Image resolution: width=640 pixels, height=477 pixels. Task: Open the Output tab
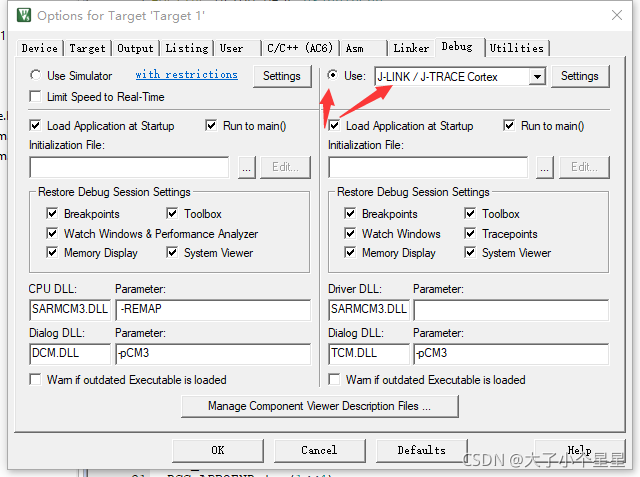point(135,48)
